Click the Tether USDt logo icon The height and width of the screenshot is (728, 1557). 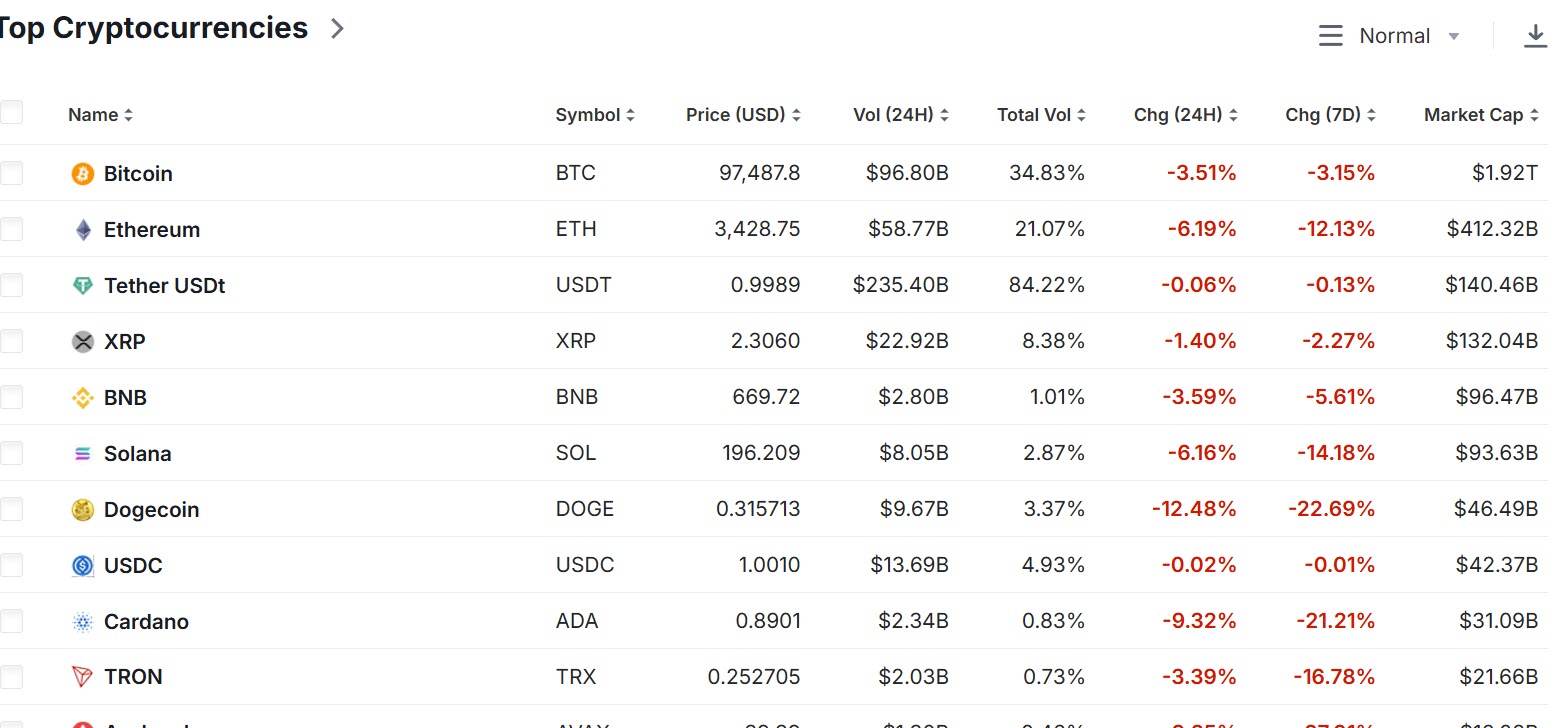pyautogui.click(x=83, y=286)
